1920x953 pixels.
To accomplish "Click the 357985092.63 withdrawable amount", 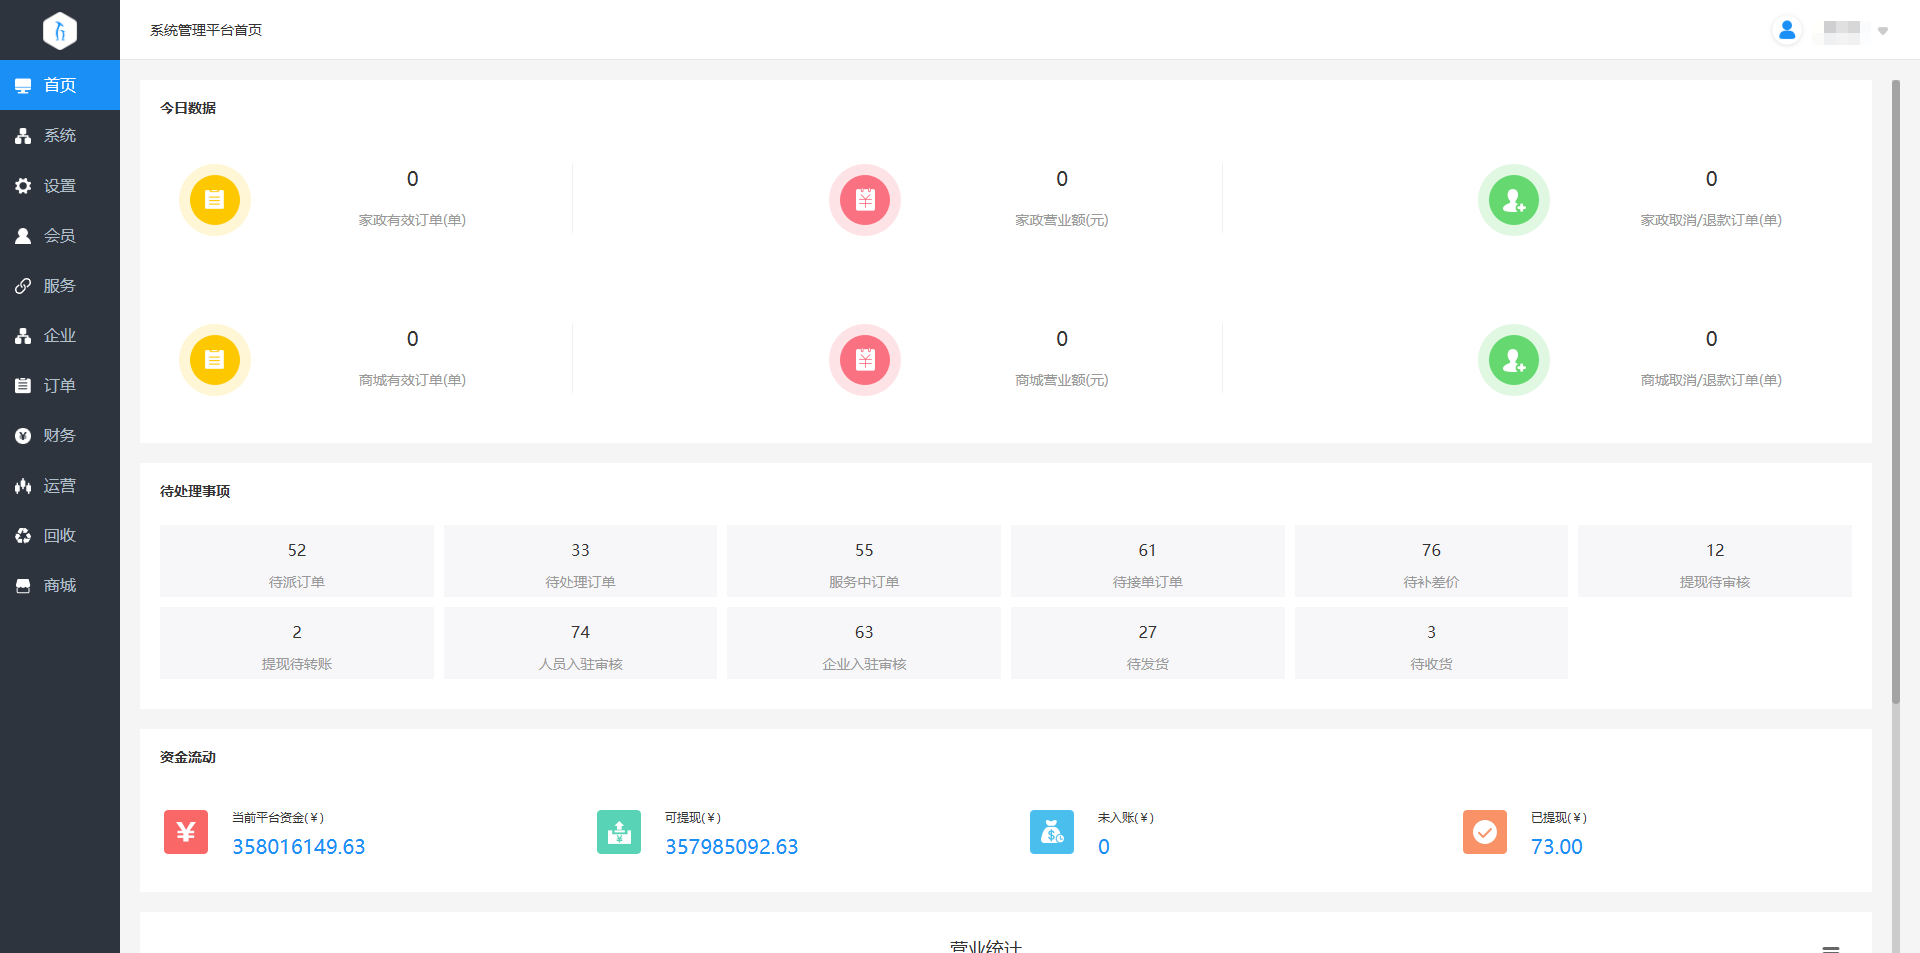I will pyautogui.click(x=732, y=847).
